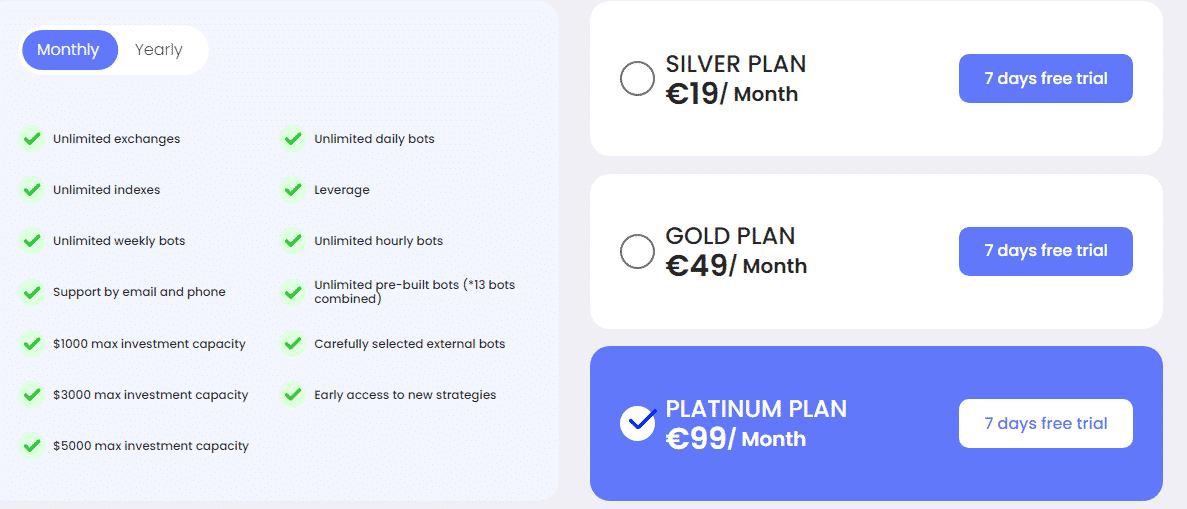This screenshot has width=1187, height=509.
Task: Start the Platinum Plan 7 days free trial
Action: (x=1045, y=423)
